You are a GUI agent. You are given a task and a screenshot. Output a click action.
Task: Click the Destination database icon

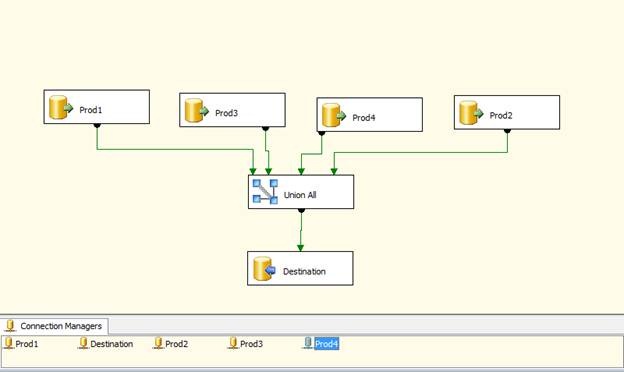point(265,269)
